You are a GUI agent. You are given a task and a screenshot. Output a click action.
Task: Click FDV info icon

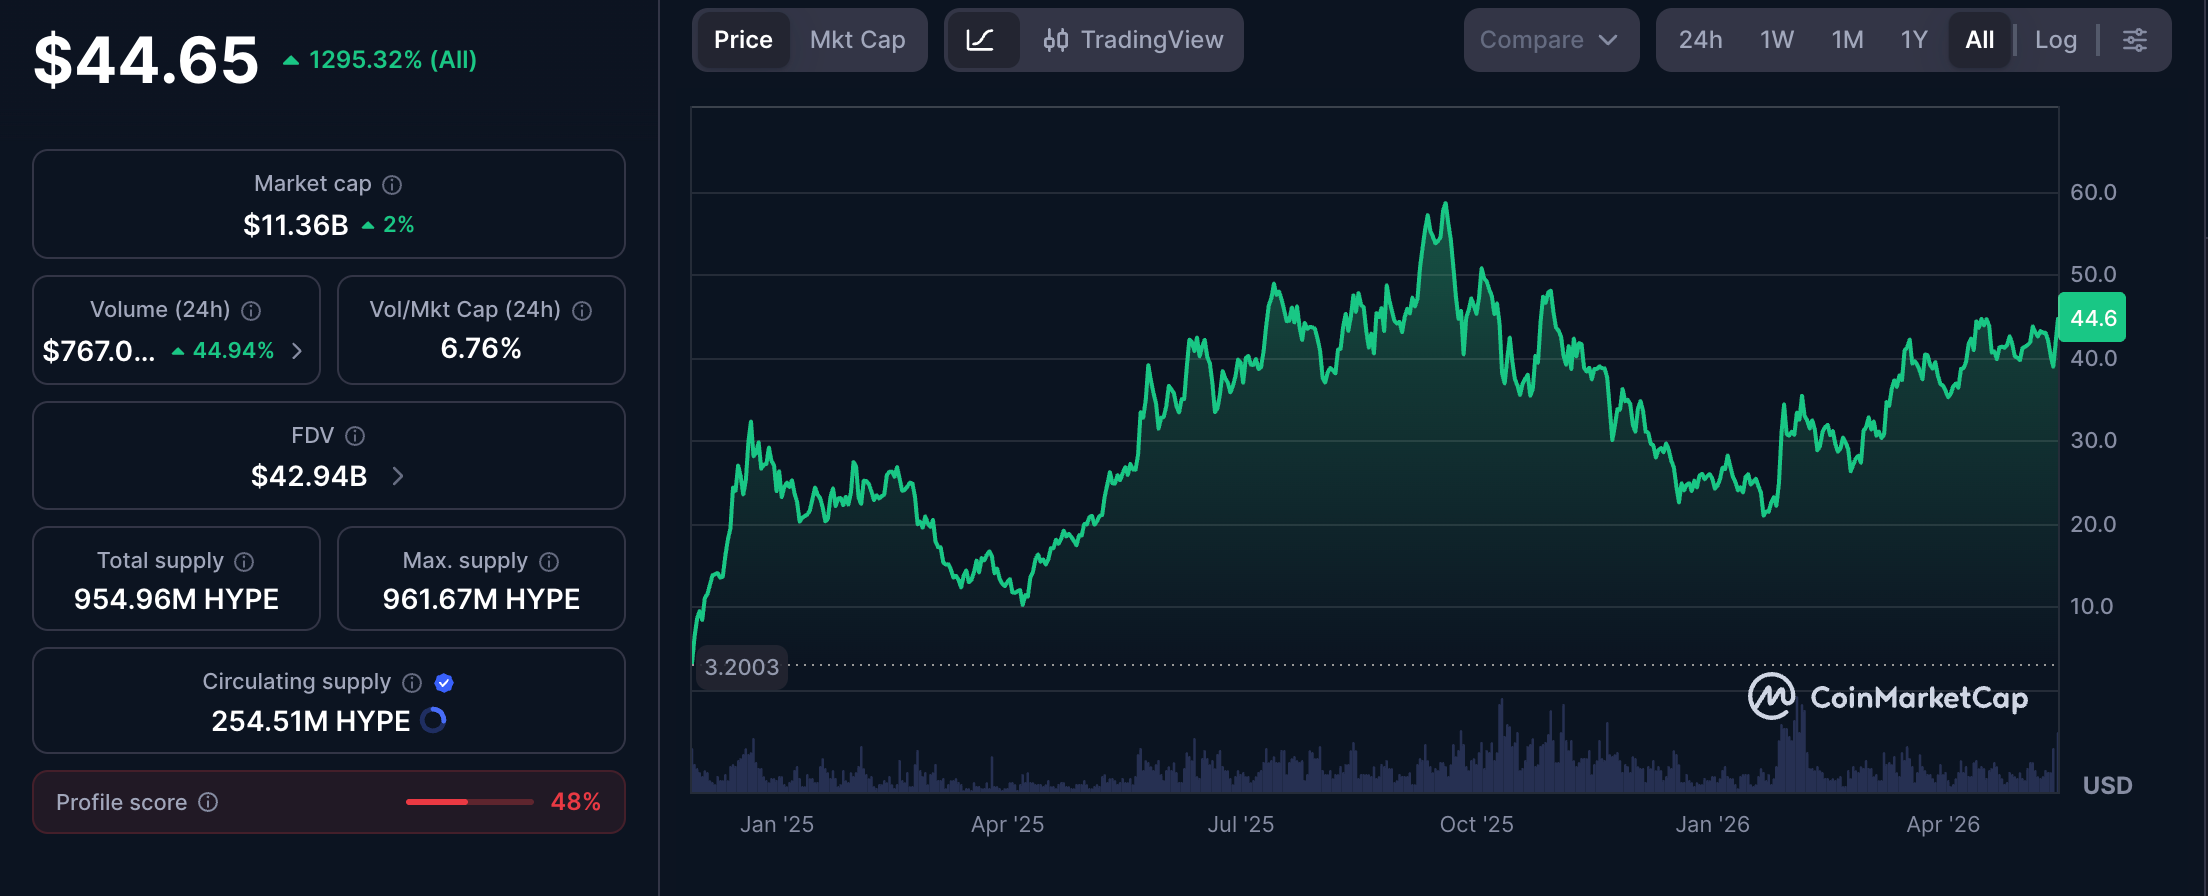[355, 436]
